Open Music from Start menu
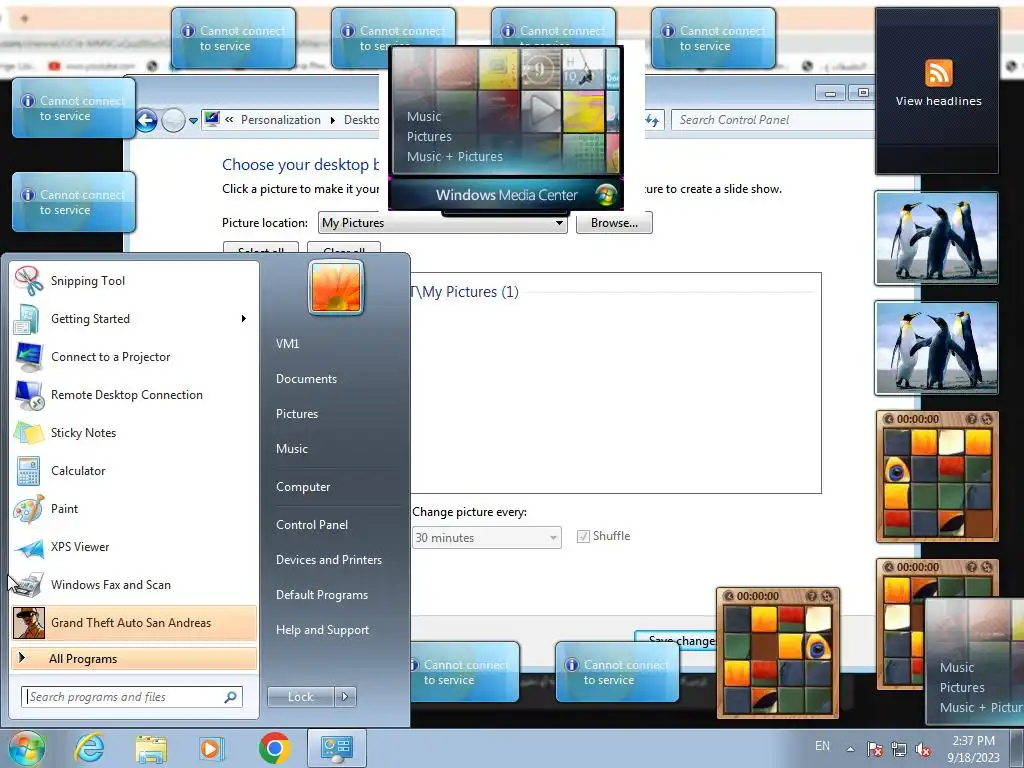Viewport: 1024px width, 768px height. pyautogui.click(x=291, y=449)
